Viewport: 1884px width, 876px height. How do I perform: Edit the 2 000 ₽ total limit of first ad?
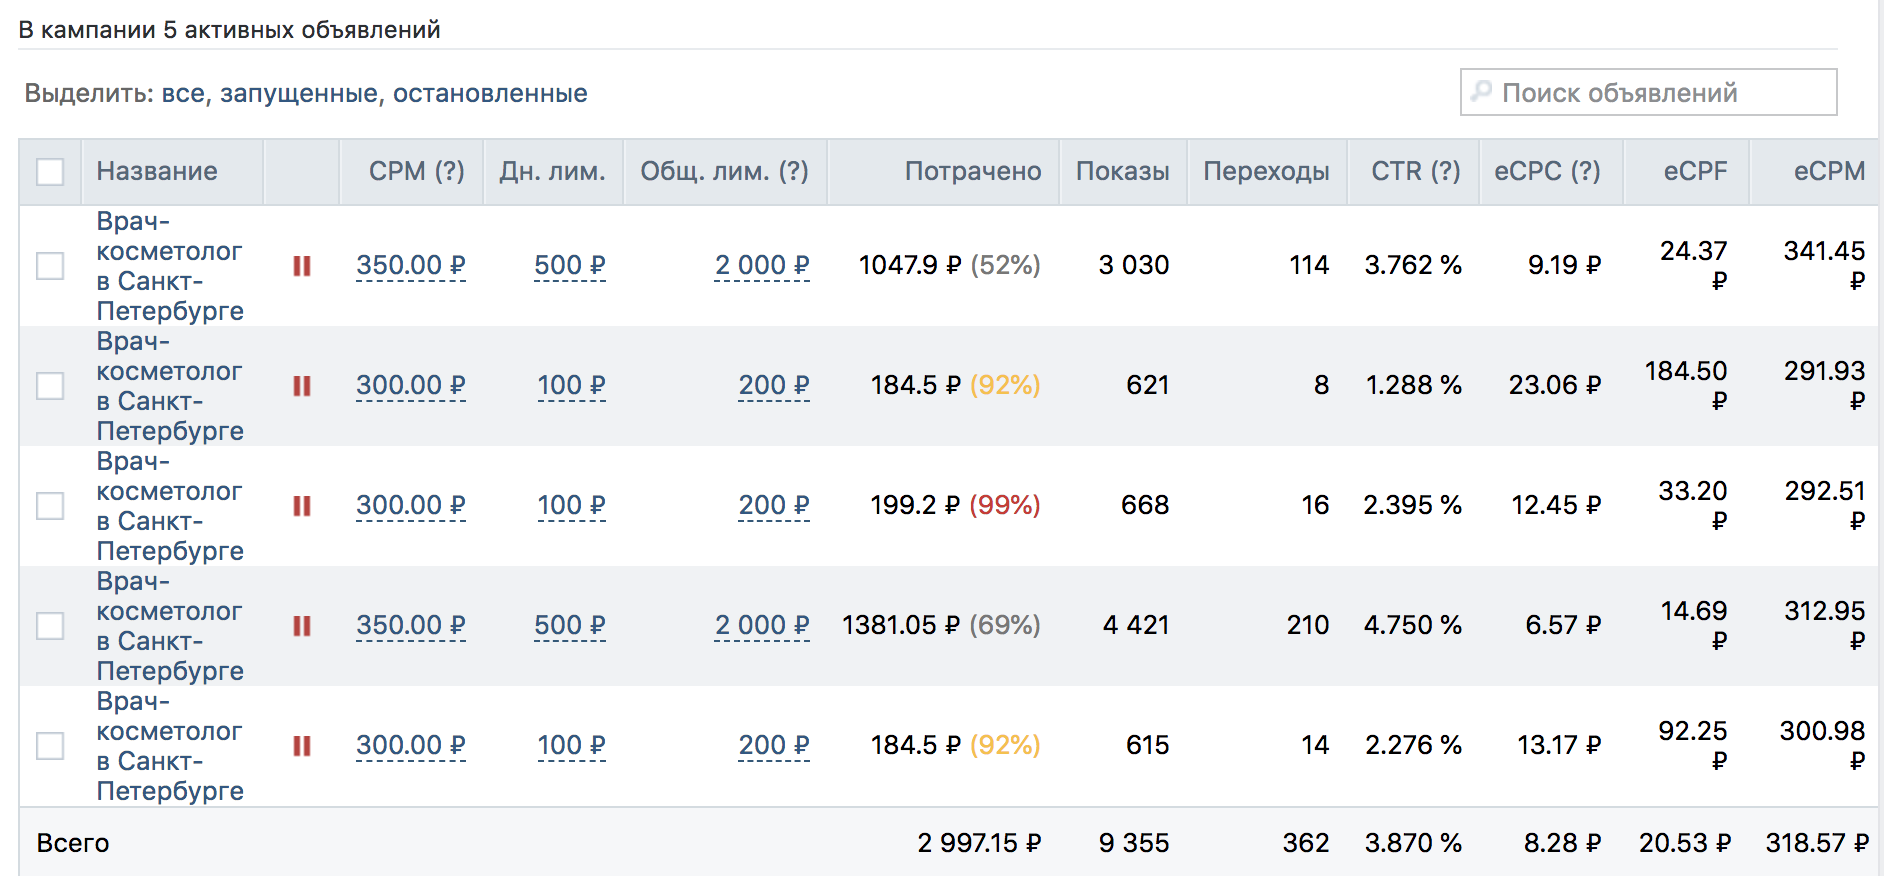pos(762,266)
